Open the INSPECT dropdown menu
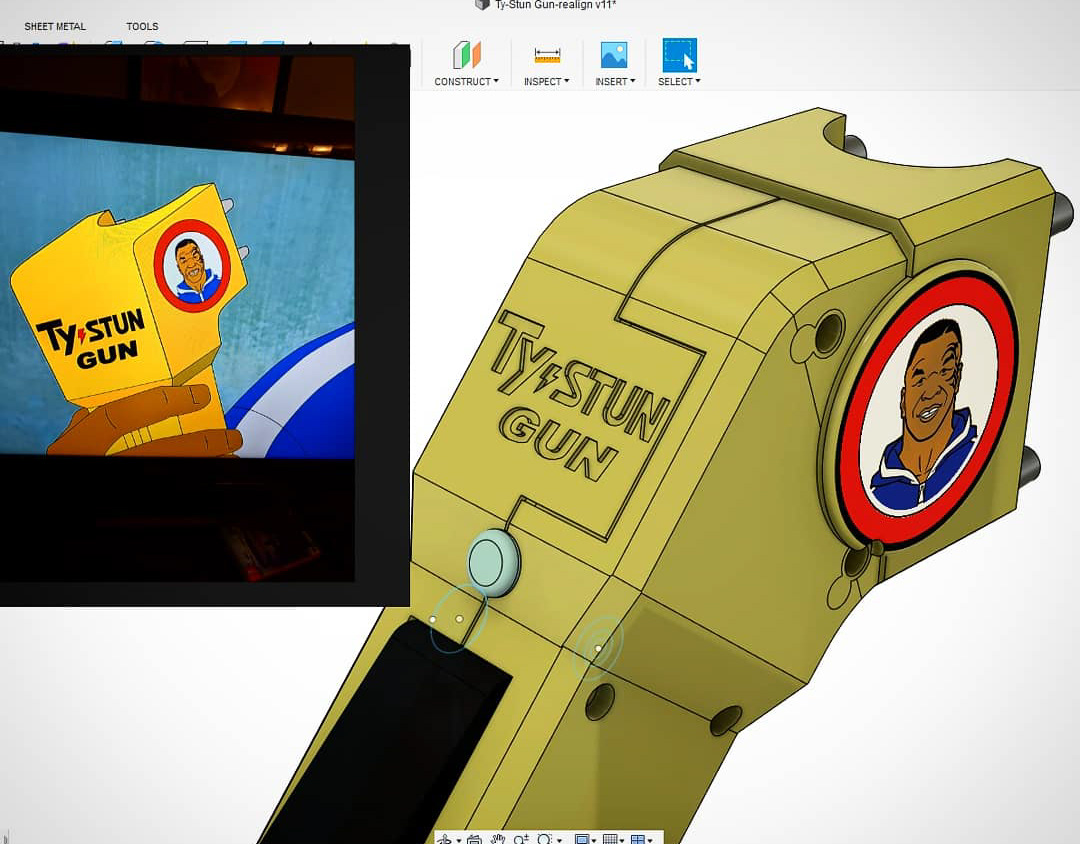Image resolution: width=1080 pixels, height=844 pixels. (x=546, y=81)
